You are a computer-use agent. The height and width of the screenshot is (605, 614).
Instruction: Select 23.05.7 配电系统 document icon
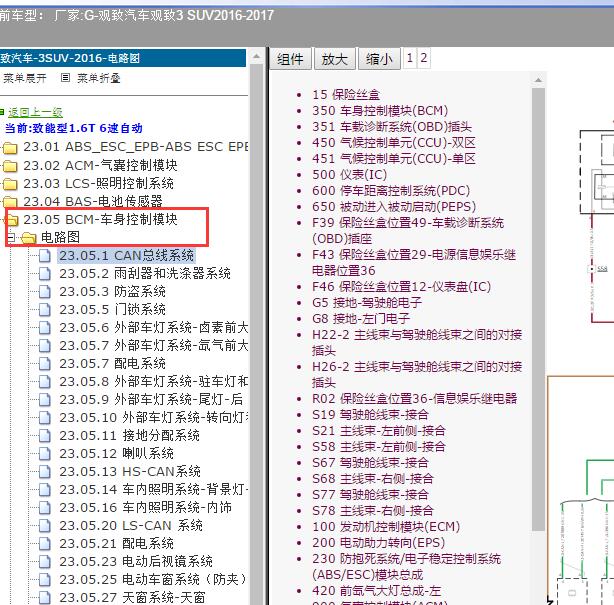point(45,364)
